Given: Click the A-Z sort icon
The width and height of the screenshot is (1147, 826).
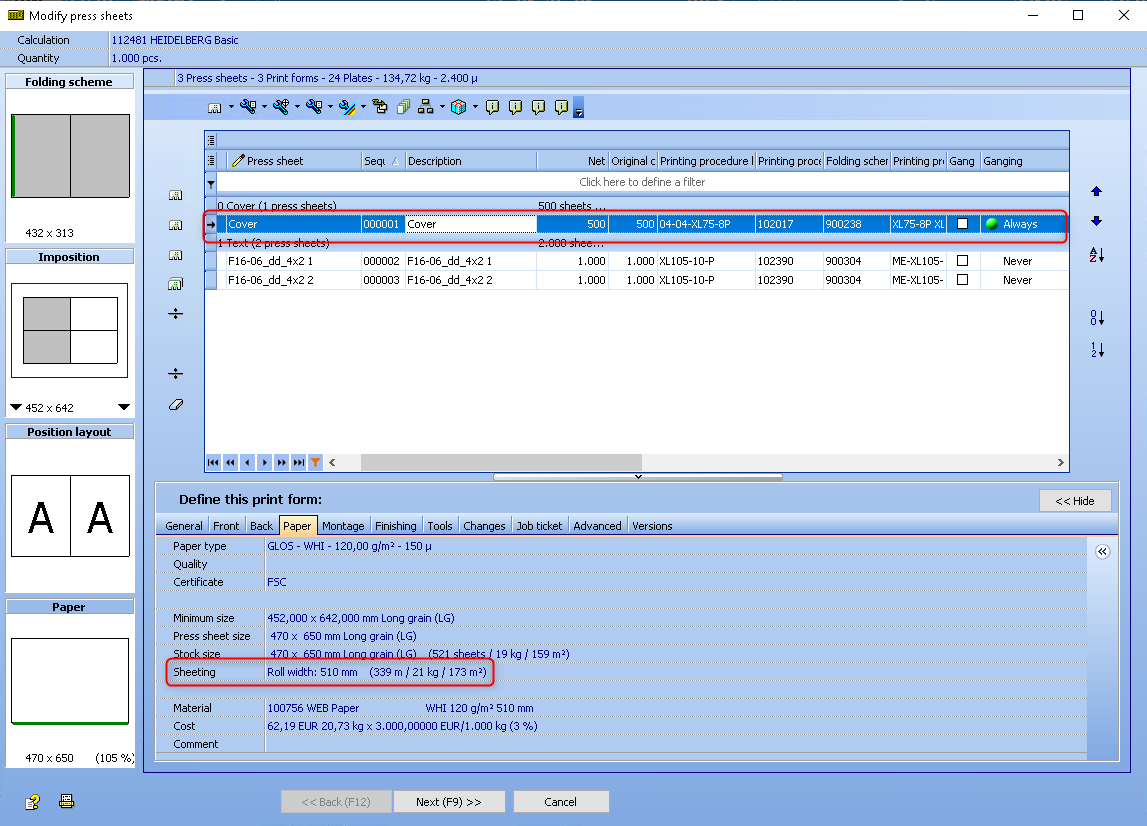Looking at the screenshot, I should coord(1097,255).
